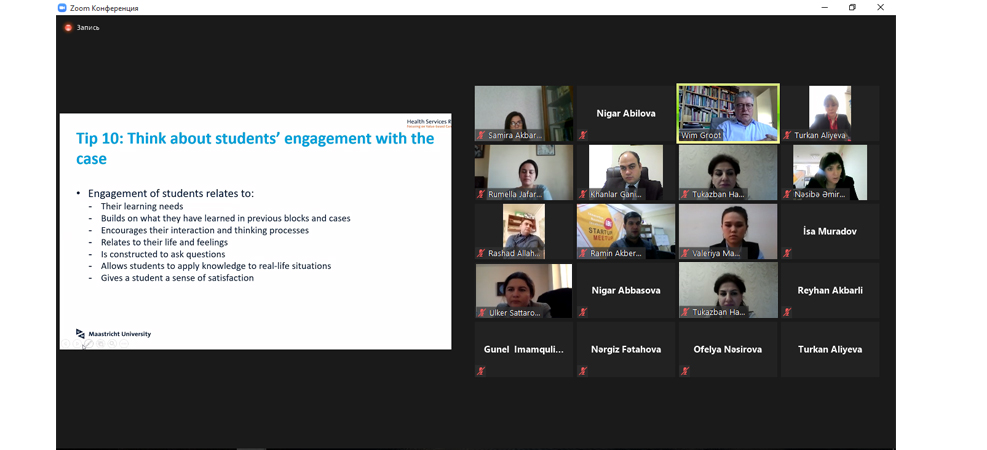This screenshot has height=450, width=987.
Task: Click Khanlar Gan's video tile
Action: coord(626,172)
